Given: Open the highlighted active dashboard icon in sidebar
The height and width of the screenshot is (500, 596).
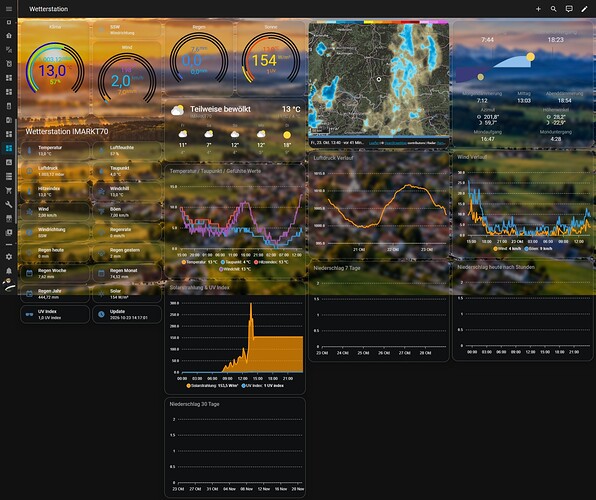Looking at the screenshot, I should coord(9,148).
